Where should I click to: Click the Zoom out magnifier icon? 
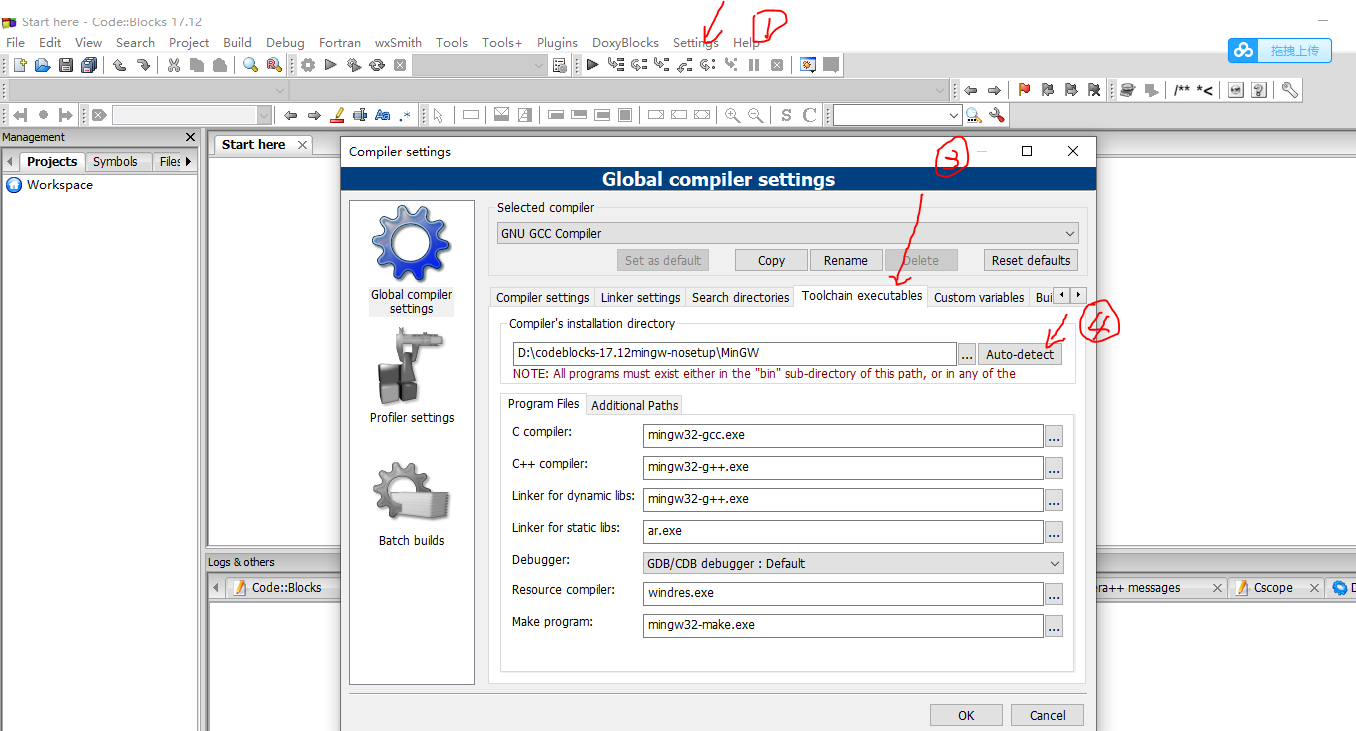pos(756,115)
